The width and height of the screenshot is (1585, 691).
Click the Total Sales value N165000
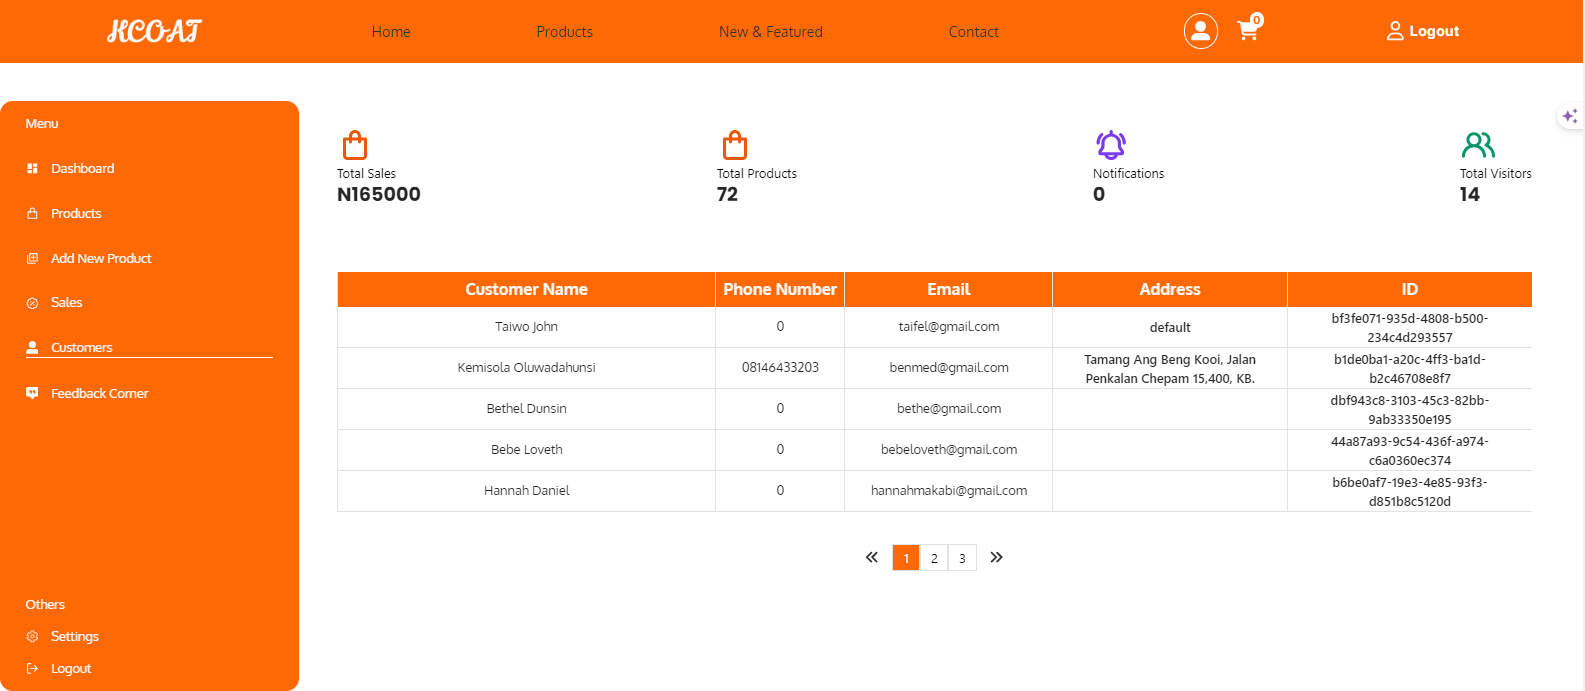(379, 194)
